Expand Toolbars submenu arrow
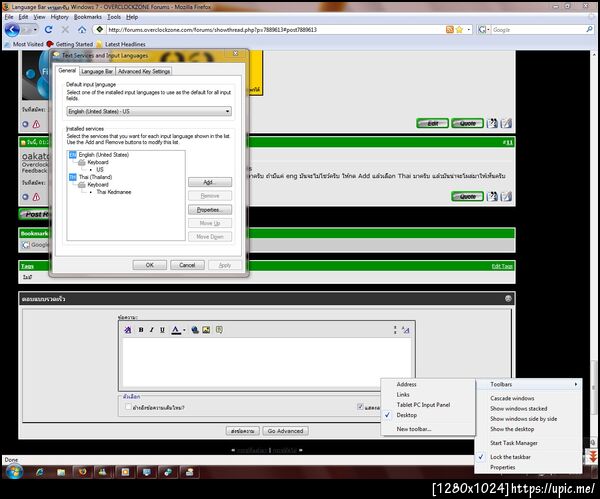 (x=576, y=384)
